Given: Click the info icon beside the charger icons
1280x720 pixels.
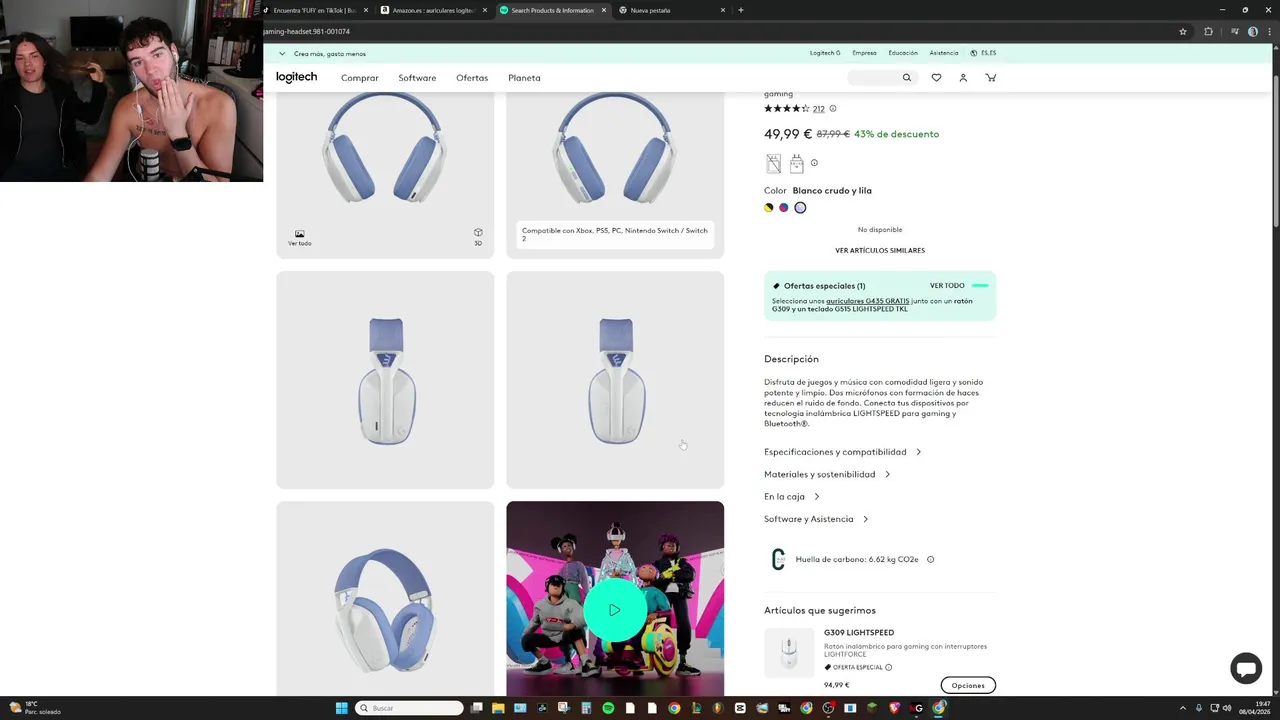Looking at the screenshot, I should coord(814,163).
